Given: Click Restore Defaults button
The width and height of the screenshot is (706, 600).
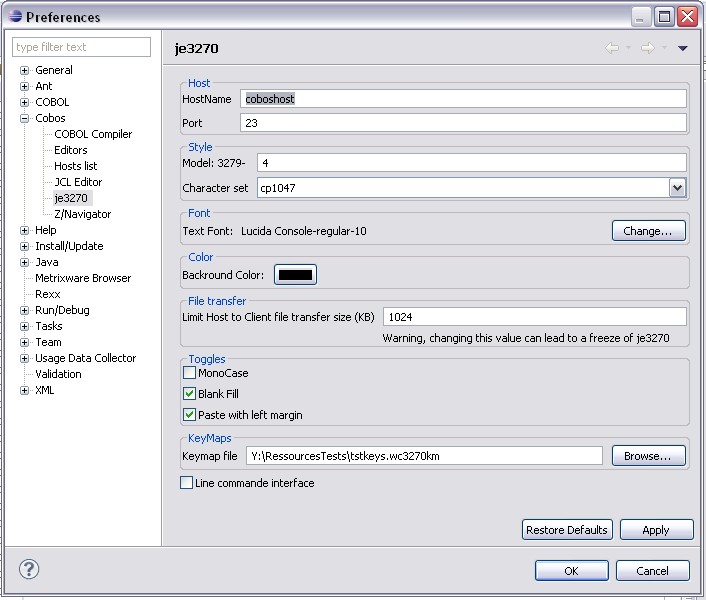Looking at the screenshot, I should tap(567, 530).
